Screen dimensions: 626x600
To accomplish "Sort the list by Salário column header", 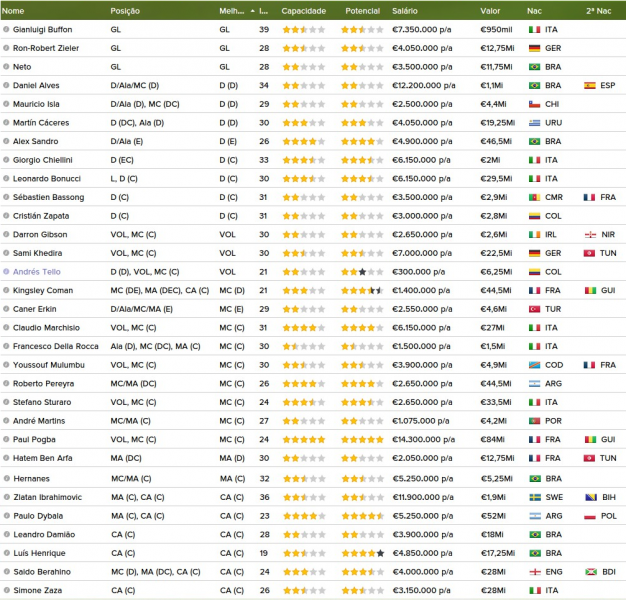I will (x=405, y=10).
